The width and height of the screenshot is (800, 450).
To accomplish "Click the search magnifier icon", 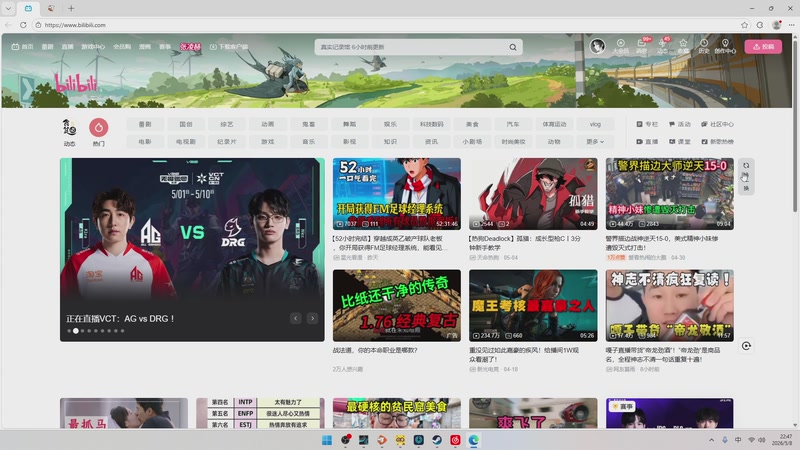I will [x=513, y=47].
